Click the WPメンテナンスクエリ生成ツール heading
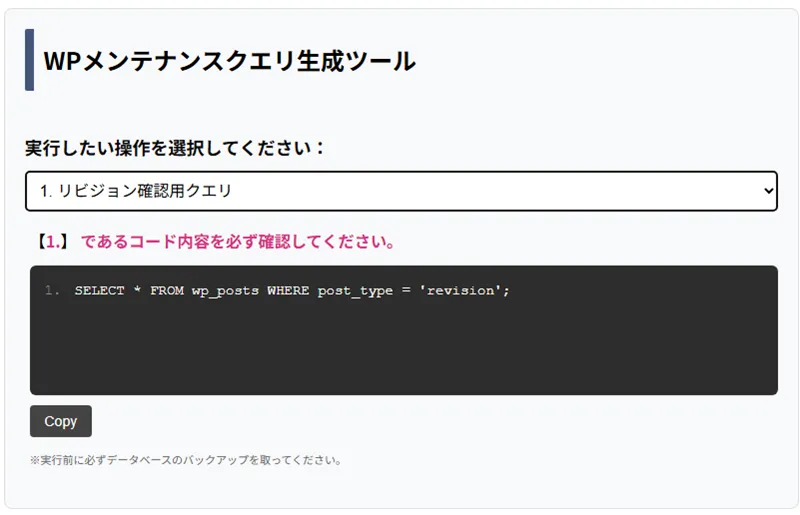The height and width of the screenshot is (515, 800). pyautogui.click(x=229, y=61)
